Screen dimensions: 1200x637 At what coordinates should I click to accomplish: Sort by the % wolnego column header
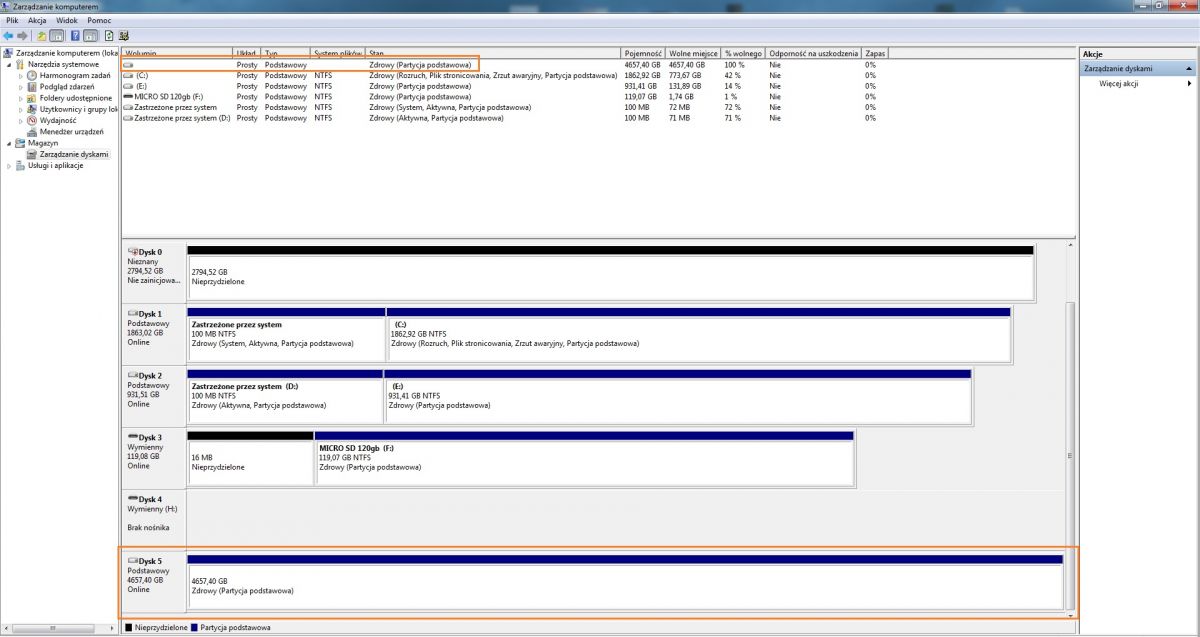744,52
